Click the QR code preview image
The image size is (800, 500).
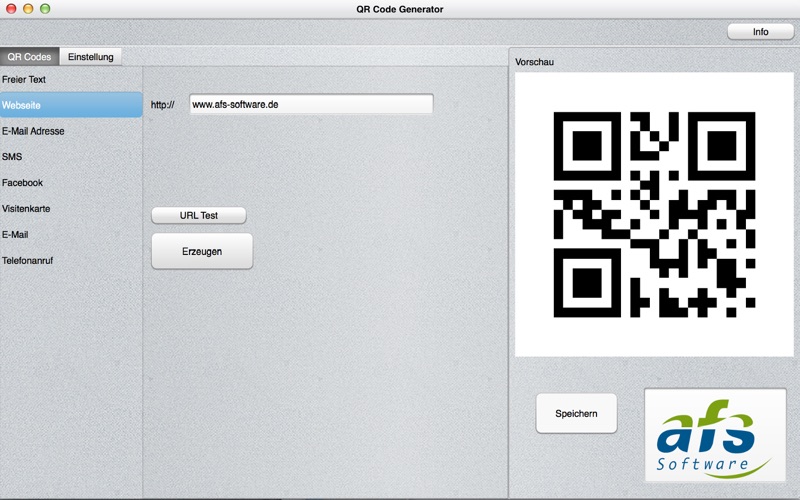(654, 214)
